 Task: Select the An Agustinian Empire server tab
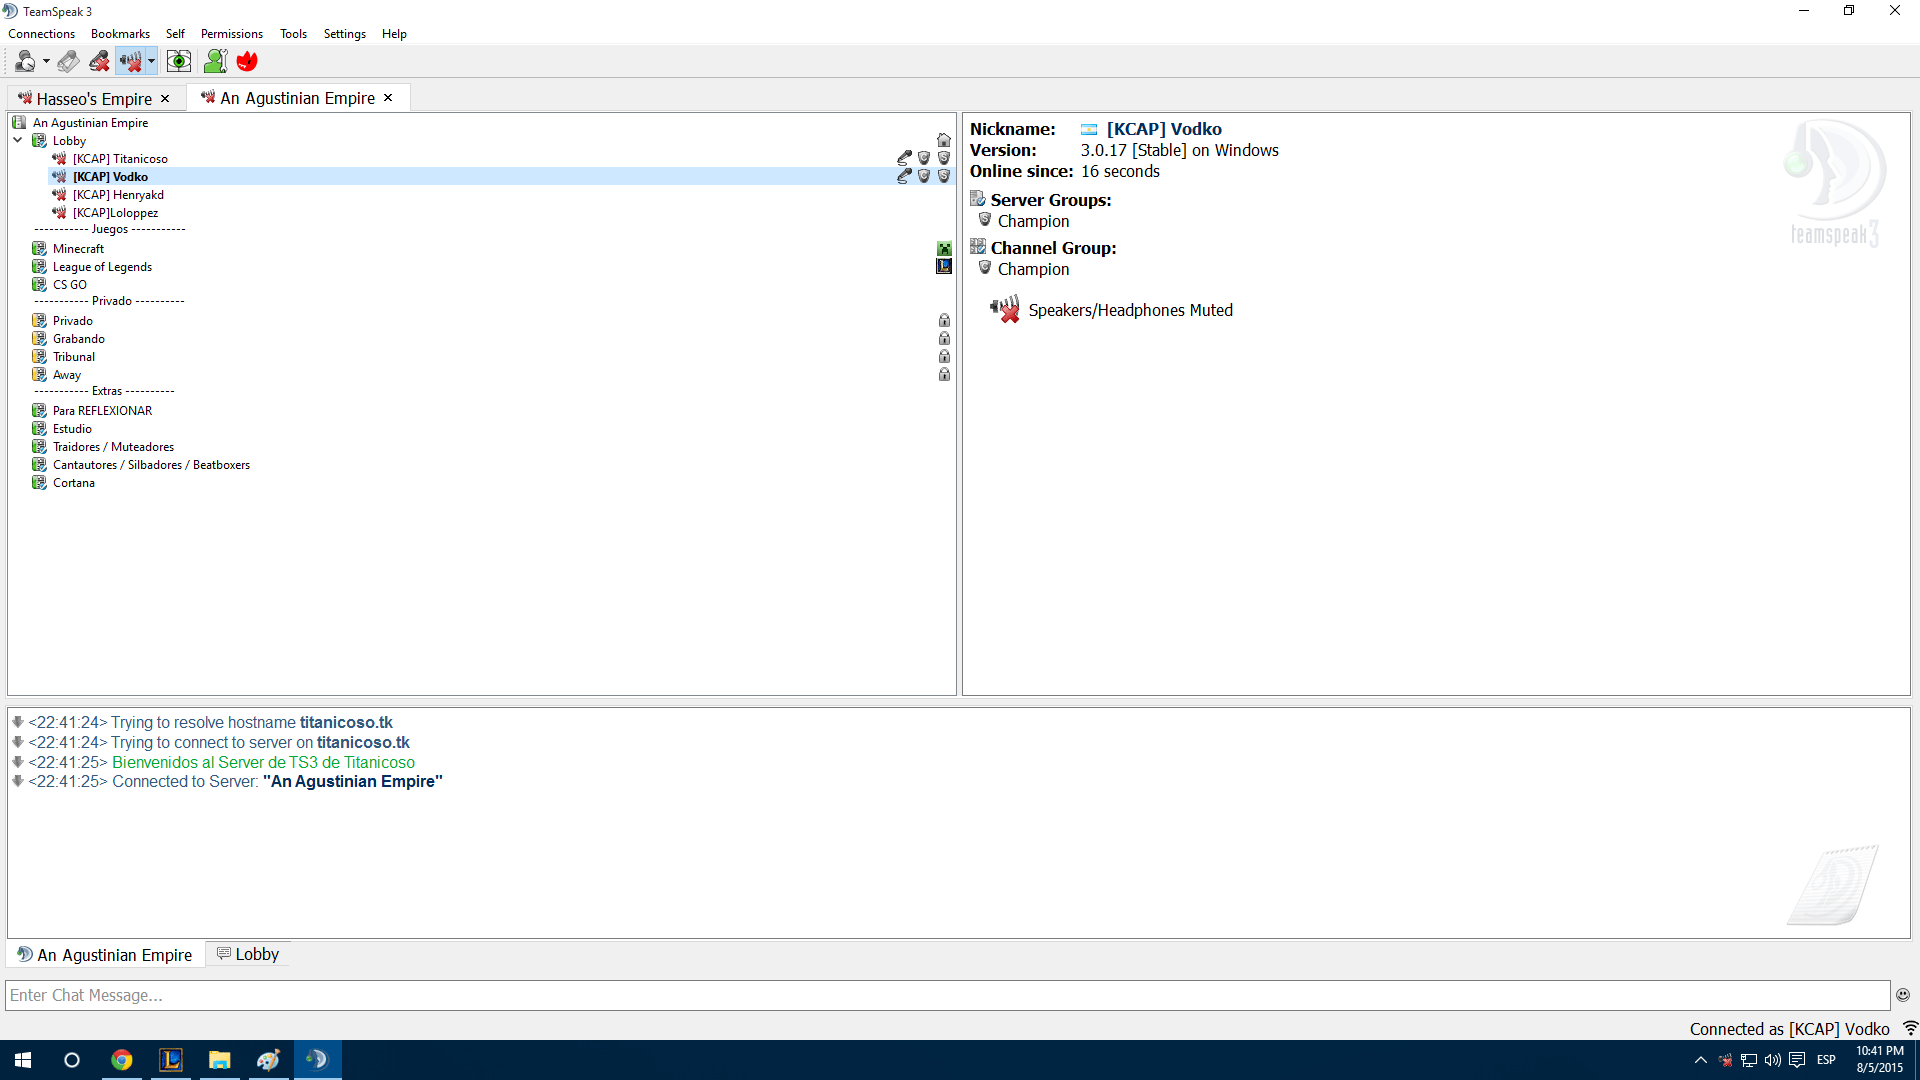point(297,98)
